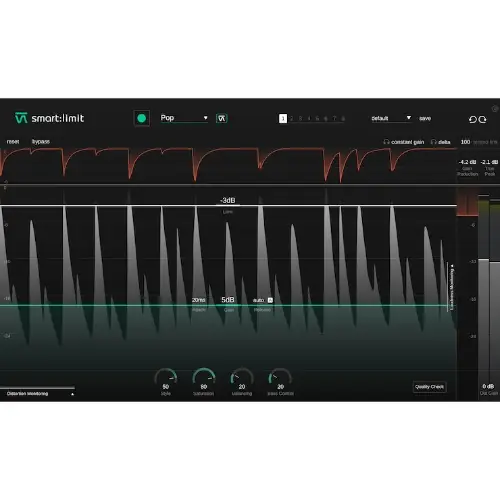Select state slot 1
The width and height of the screenshot is (500, 500).
[283, 118]
